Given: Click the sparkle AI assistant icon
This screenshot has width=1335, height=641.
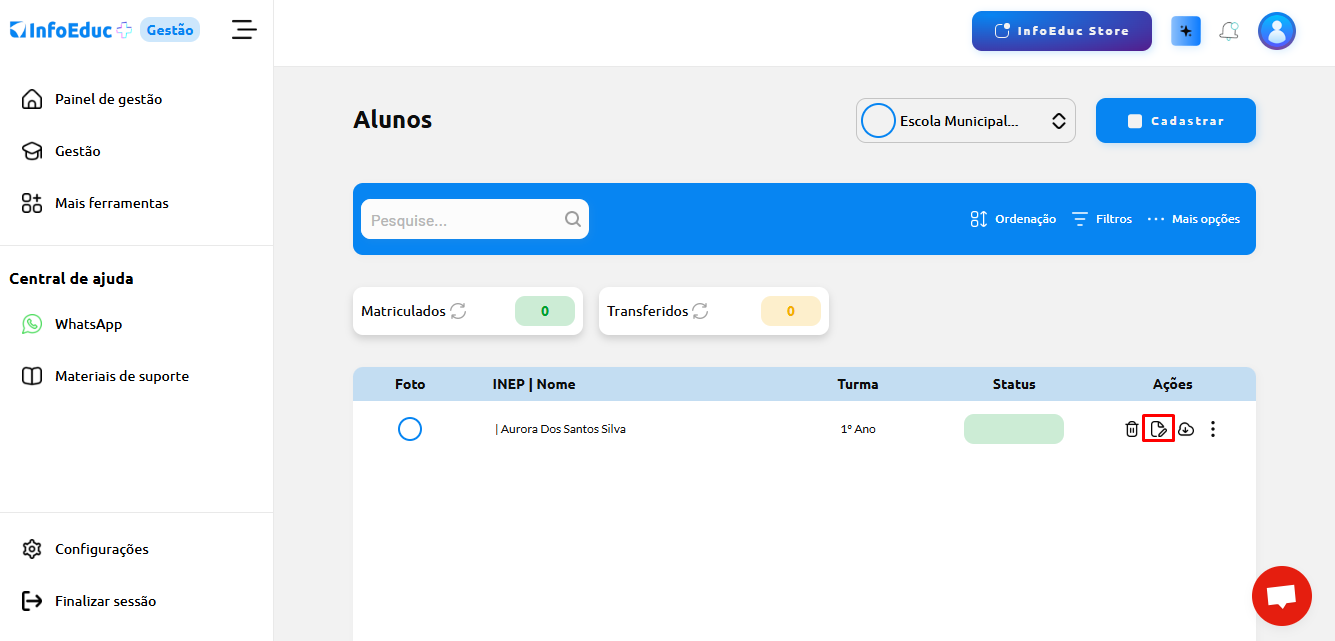Looking at the screenshot, I should coord(1186,31).
